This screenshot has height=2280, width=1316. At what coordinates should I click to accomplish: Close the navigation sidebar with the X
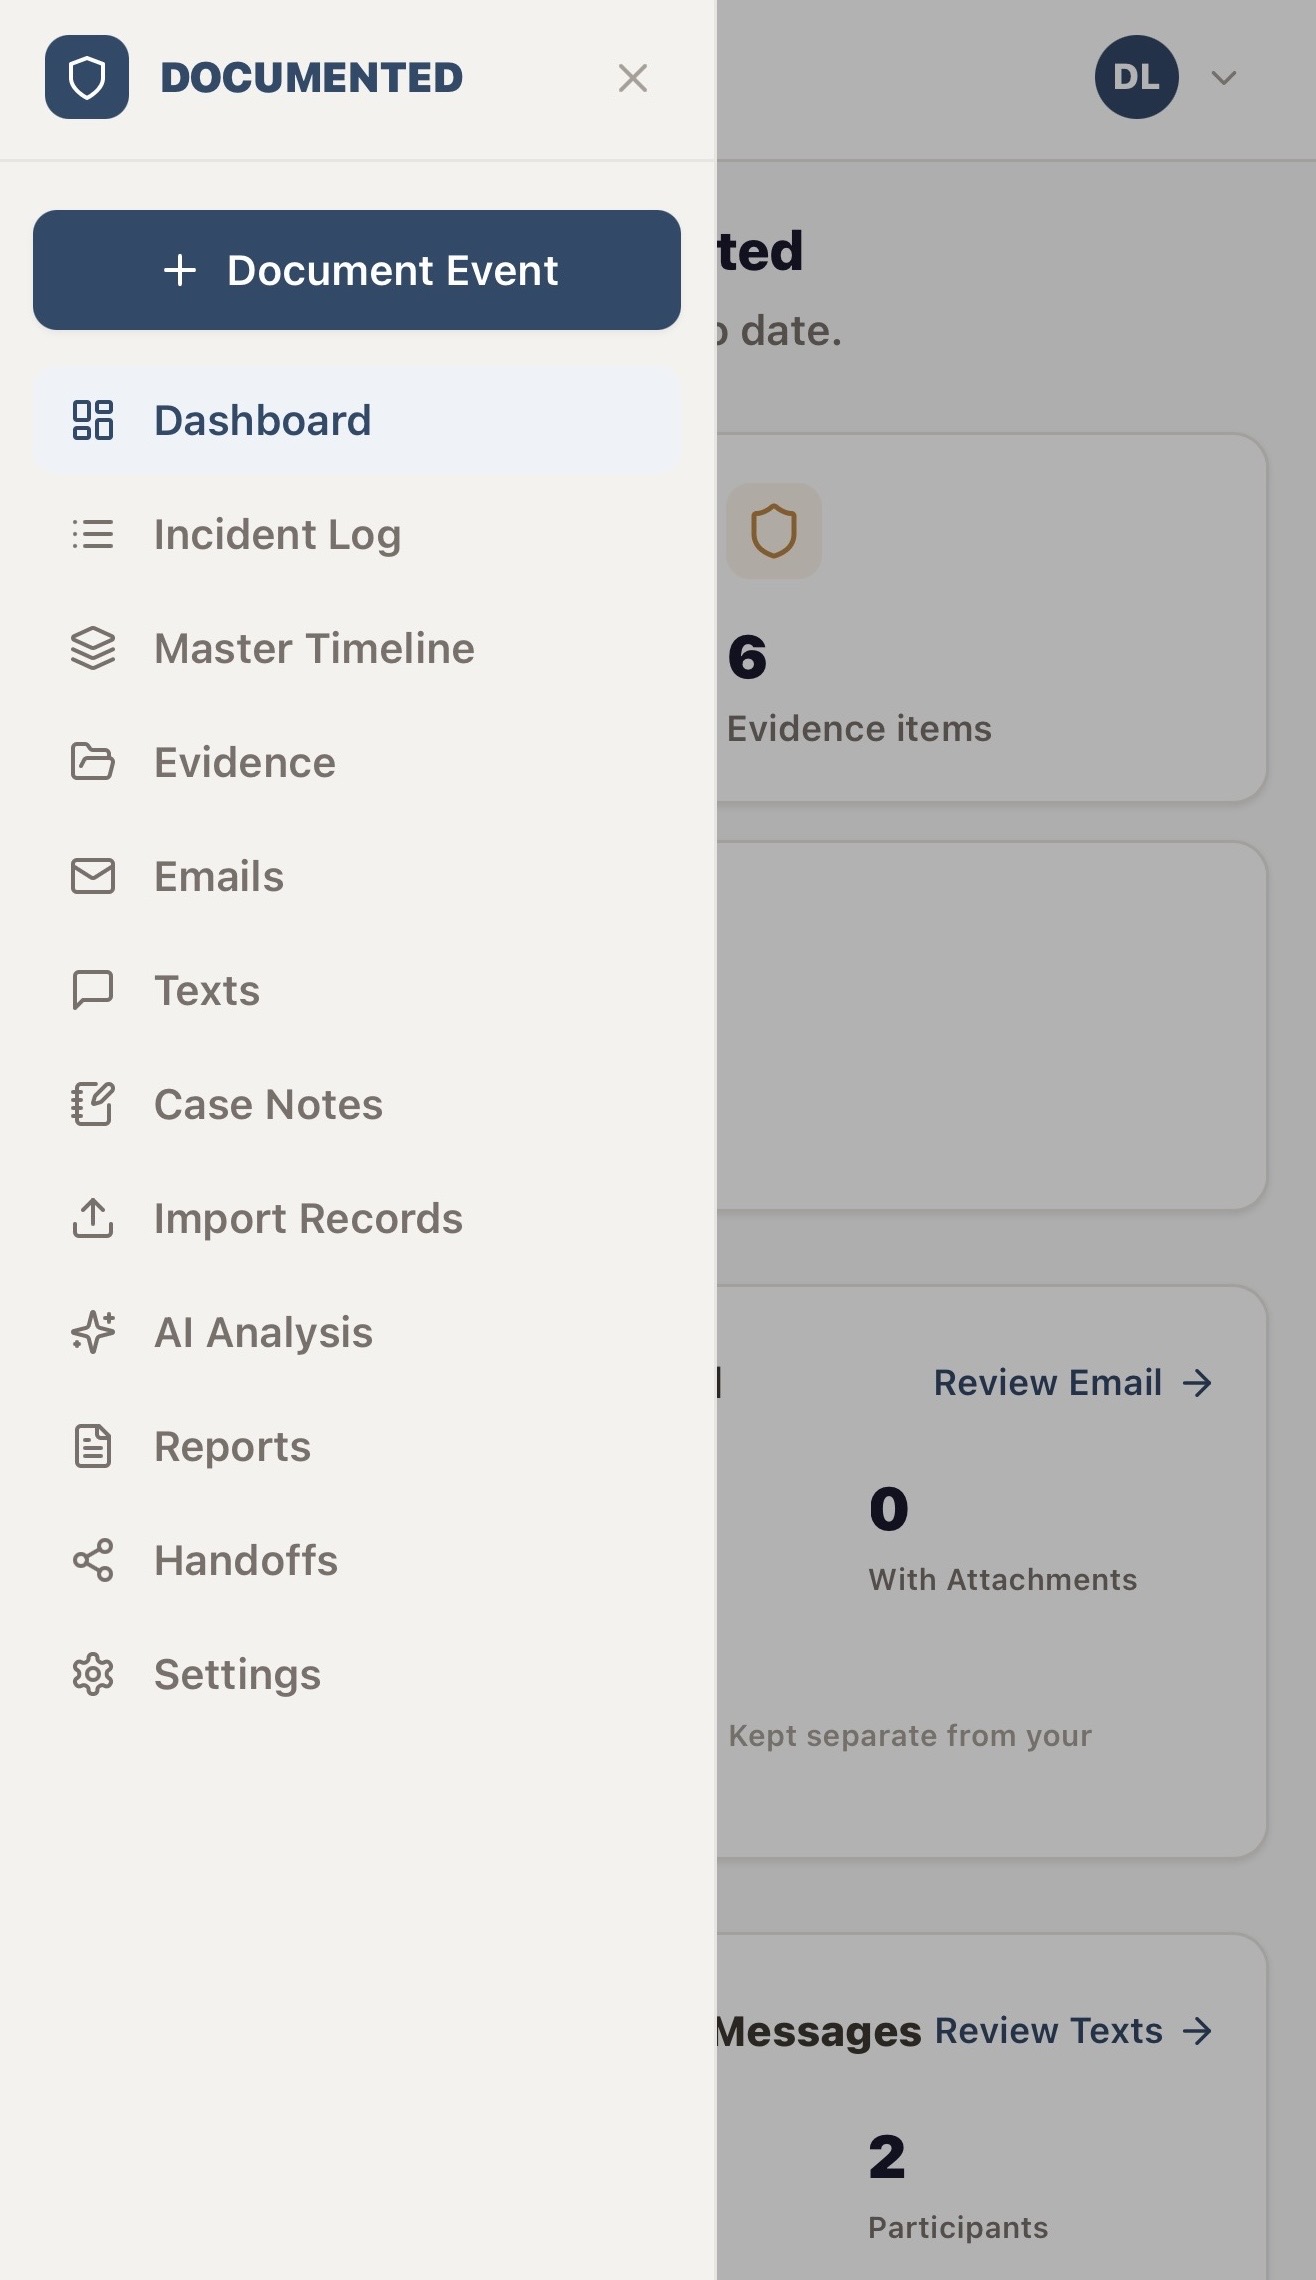click(x=633, y=78)
